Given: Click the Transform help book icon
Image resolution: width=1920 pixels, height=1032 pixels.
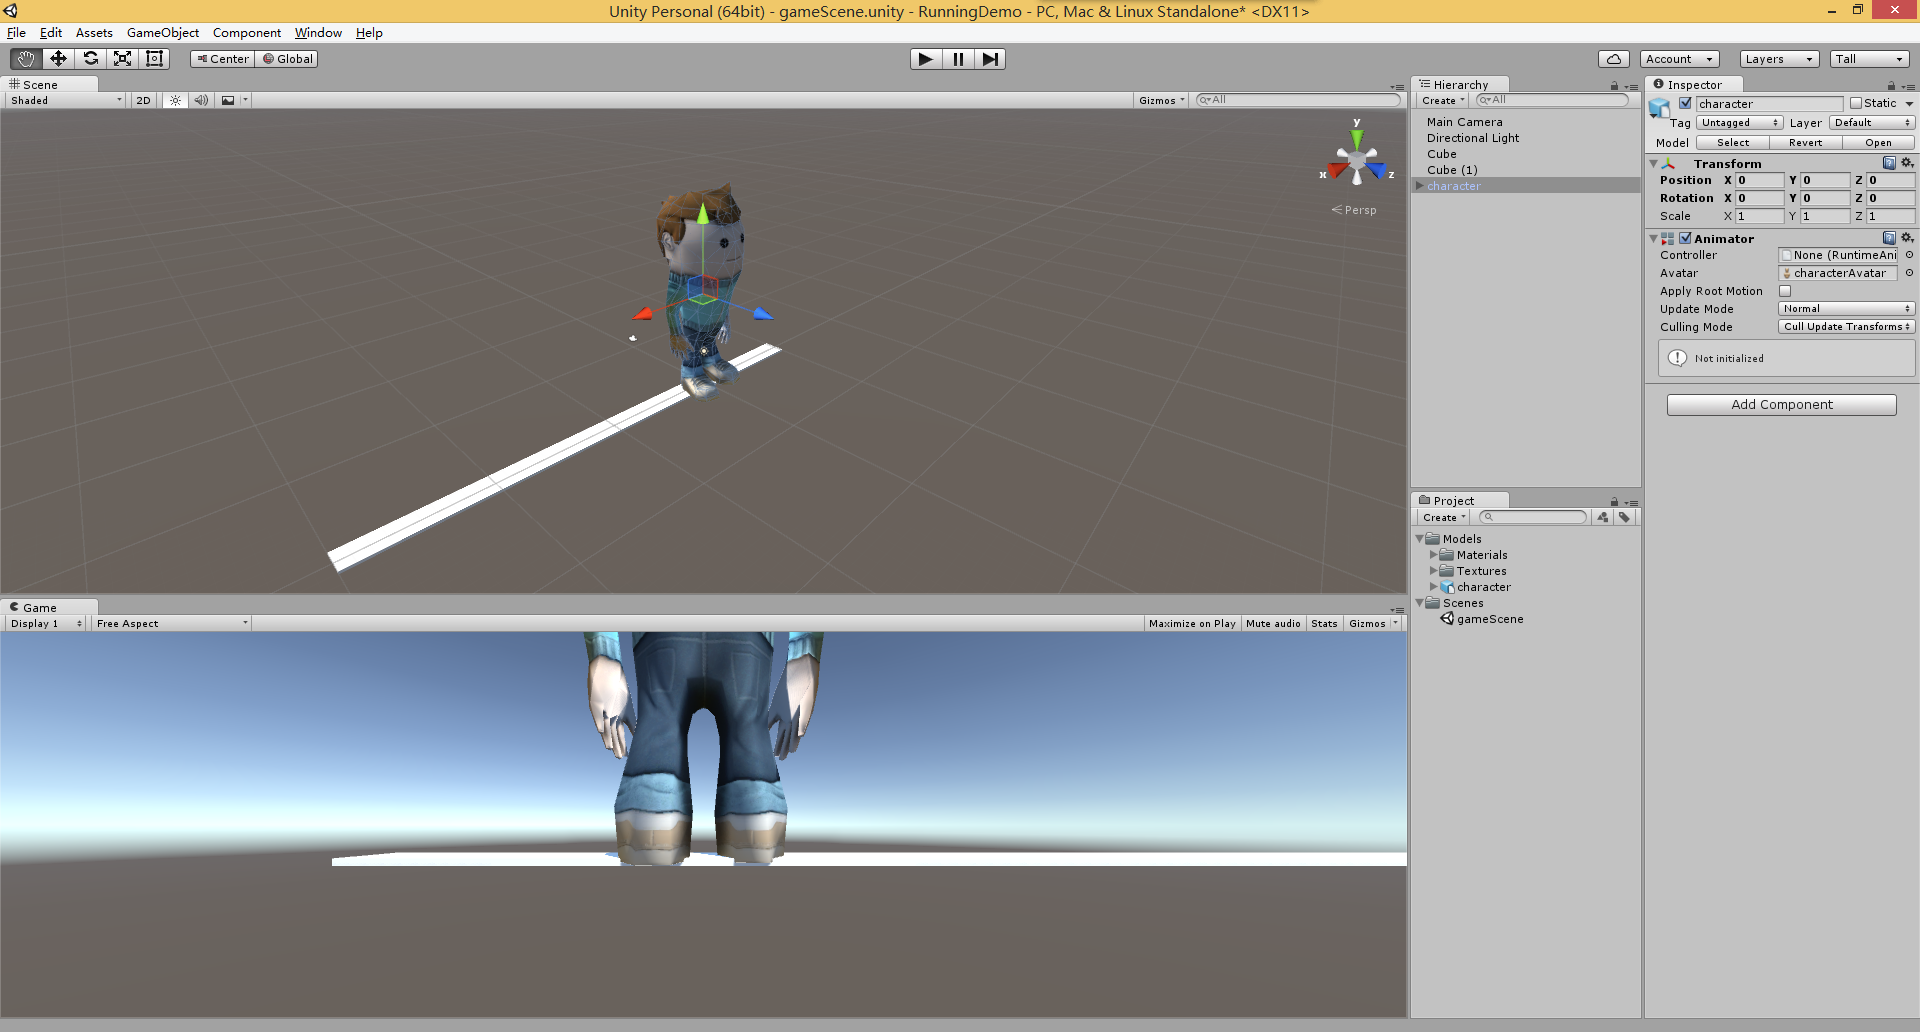Looking at the screenshot, I should [1889, 163].
